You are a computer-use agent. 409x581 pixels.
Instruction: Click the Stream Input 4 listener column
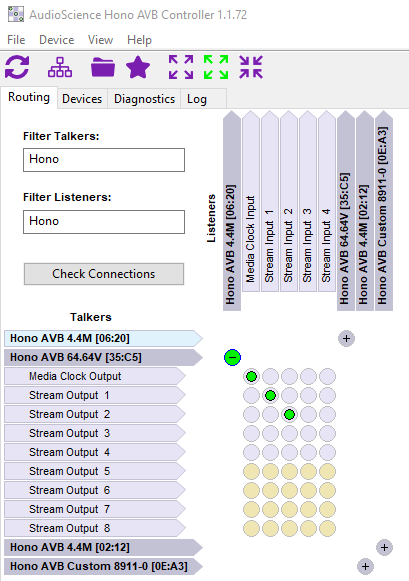tap(327, 201)
